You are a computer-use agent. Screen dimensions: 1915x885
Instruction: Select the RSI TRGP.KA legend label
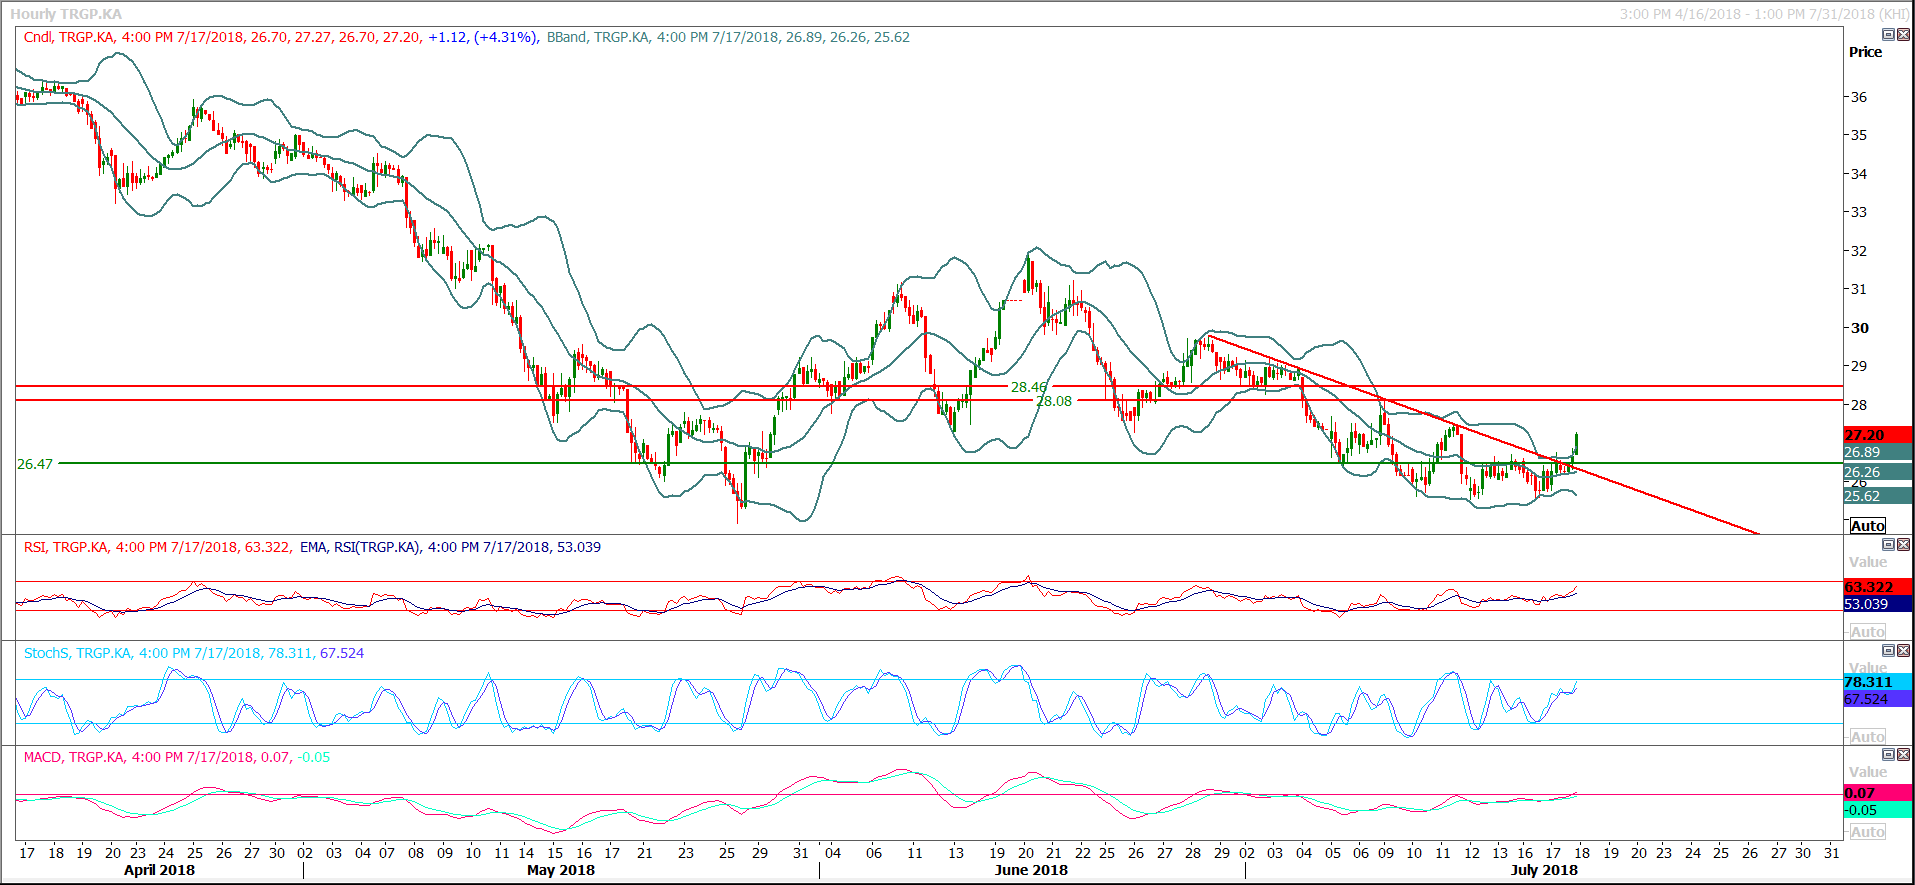point(157,547)
